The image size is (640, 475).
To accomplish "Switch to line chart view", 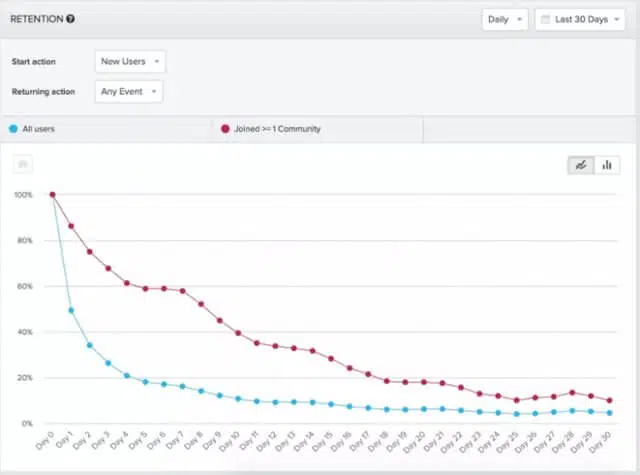I will pos(580,165).
